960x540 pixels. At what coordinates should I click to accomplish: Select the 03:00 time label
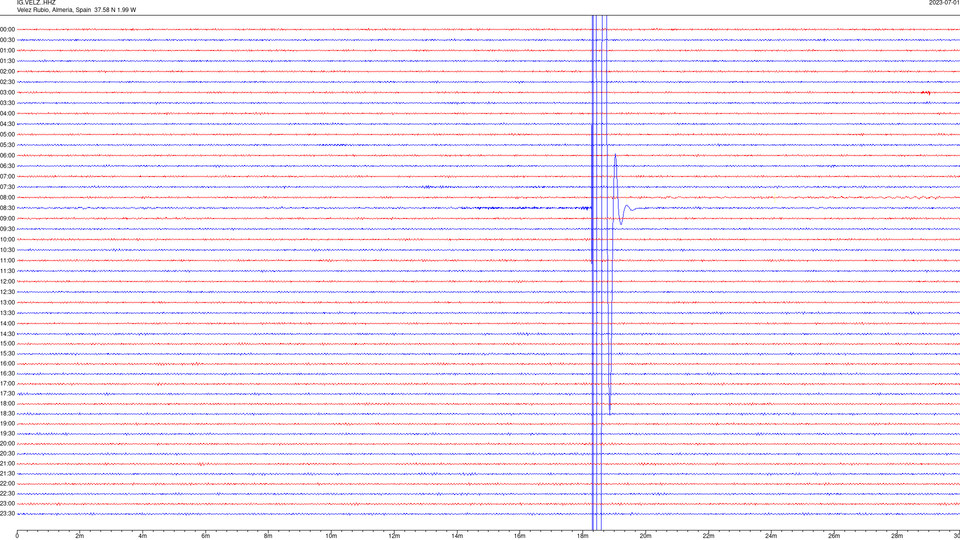click(x=7, y=92)
